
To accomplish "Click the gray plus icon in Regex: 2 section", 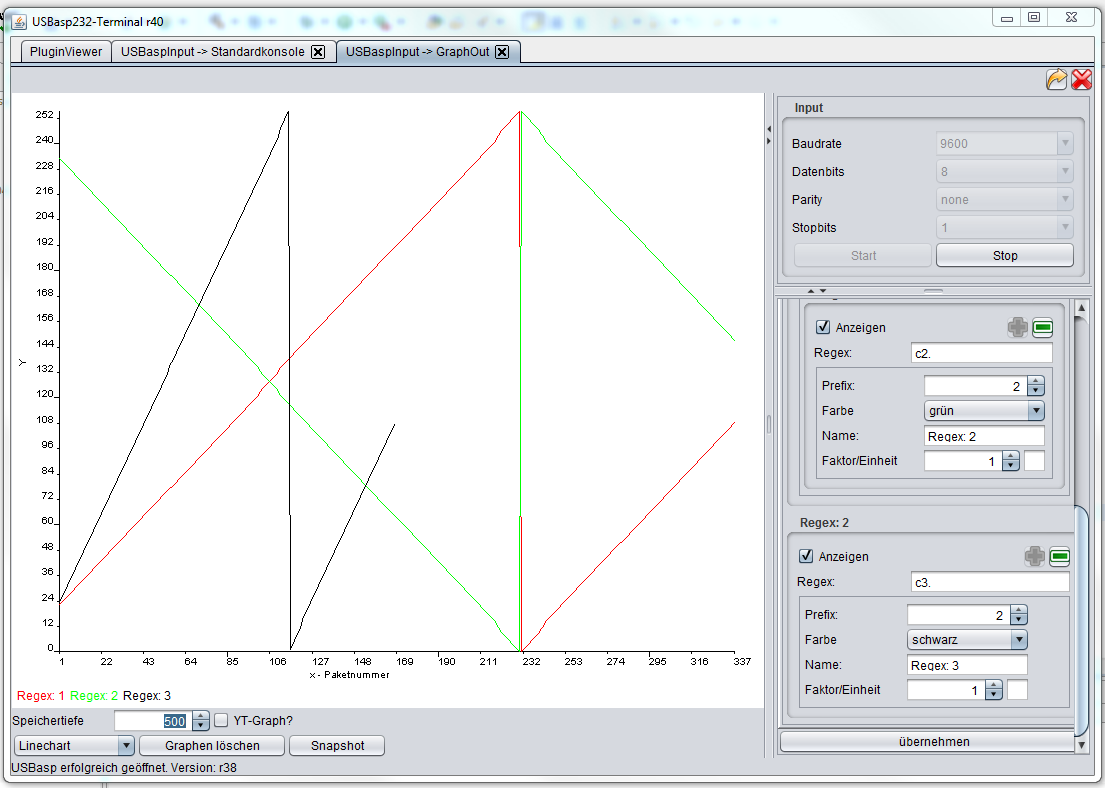I will [1034, 556].
